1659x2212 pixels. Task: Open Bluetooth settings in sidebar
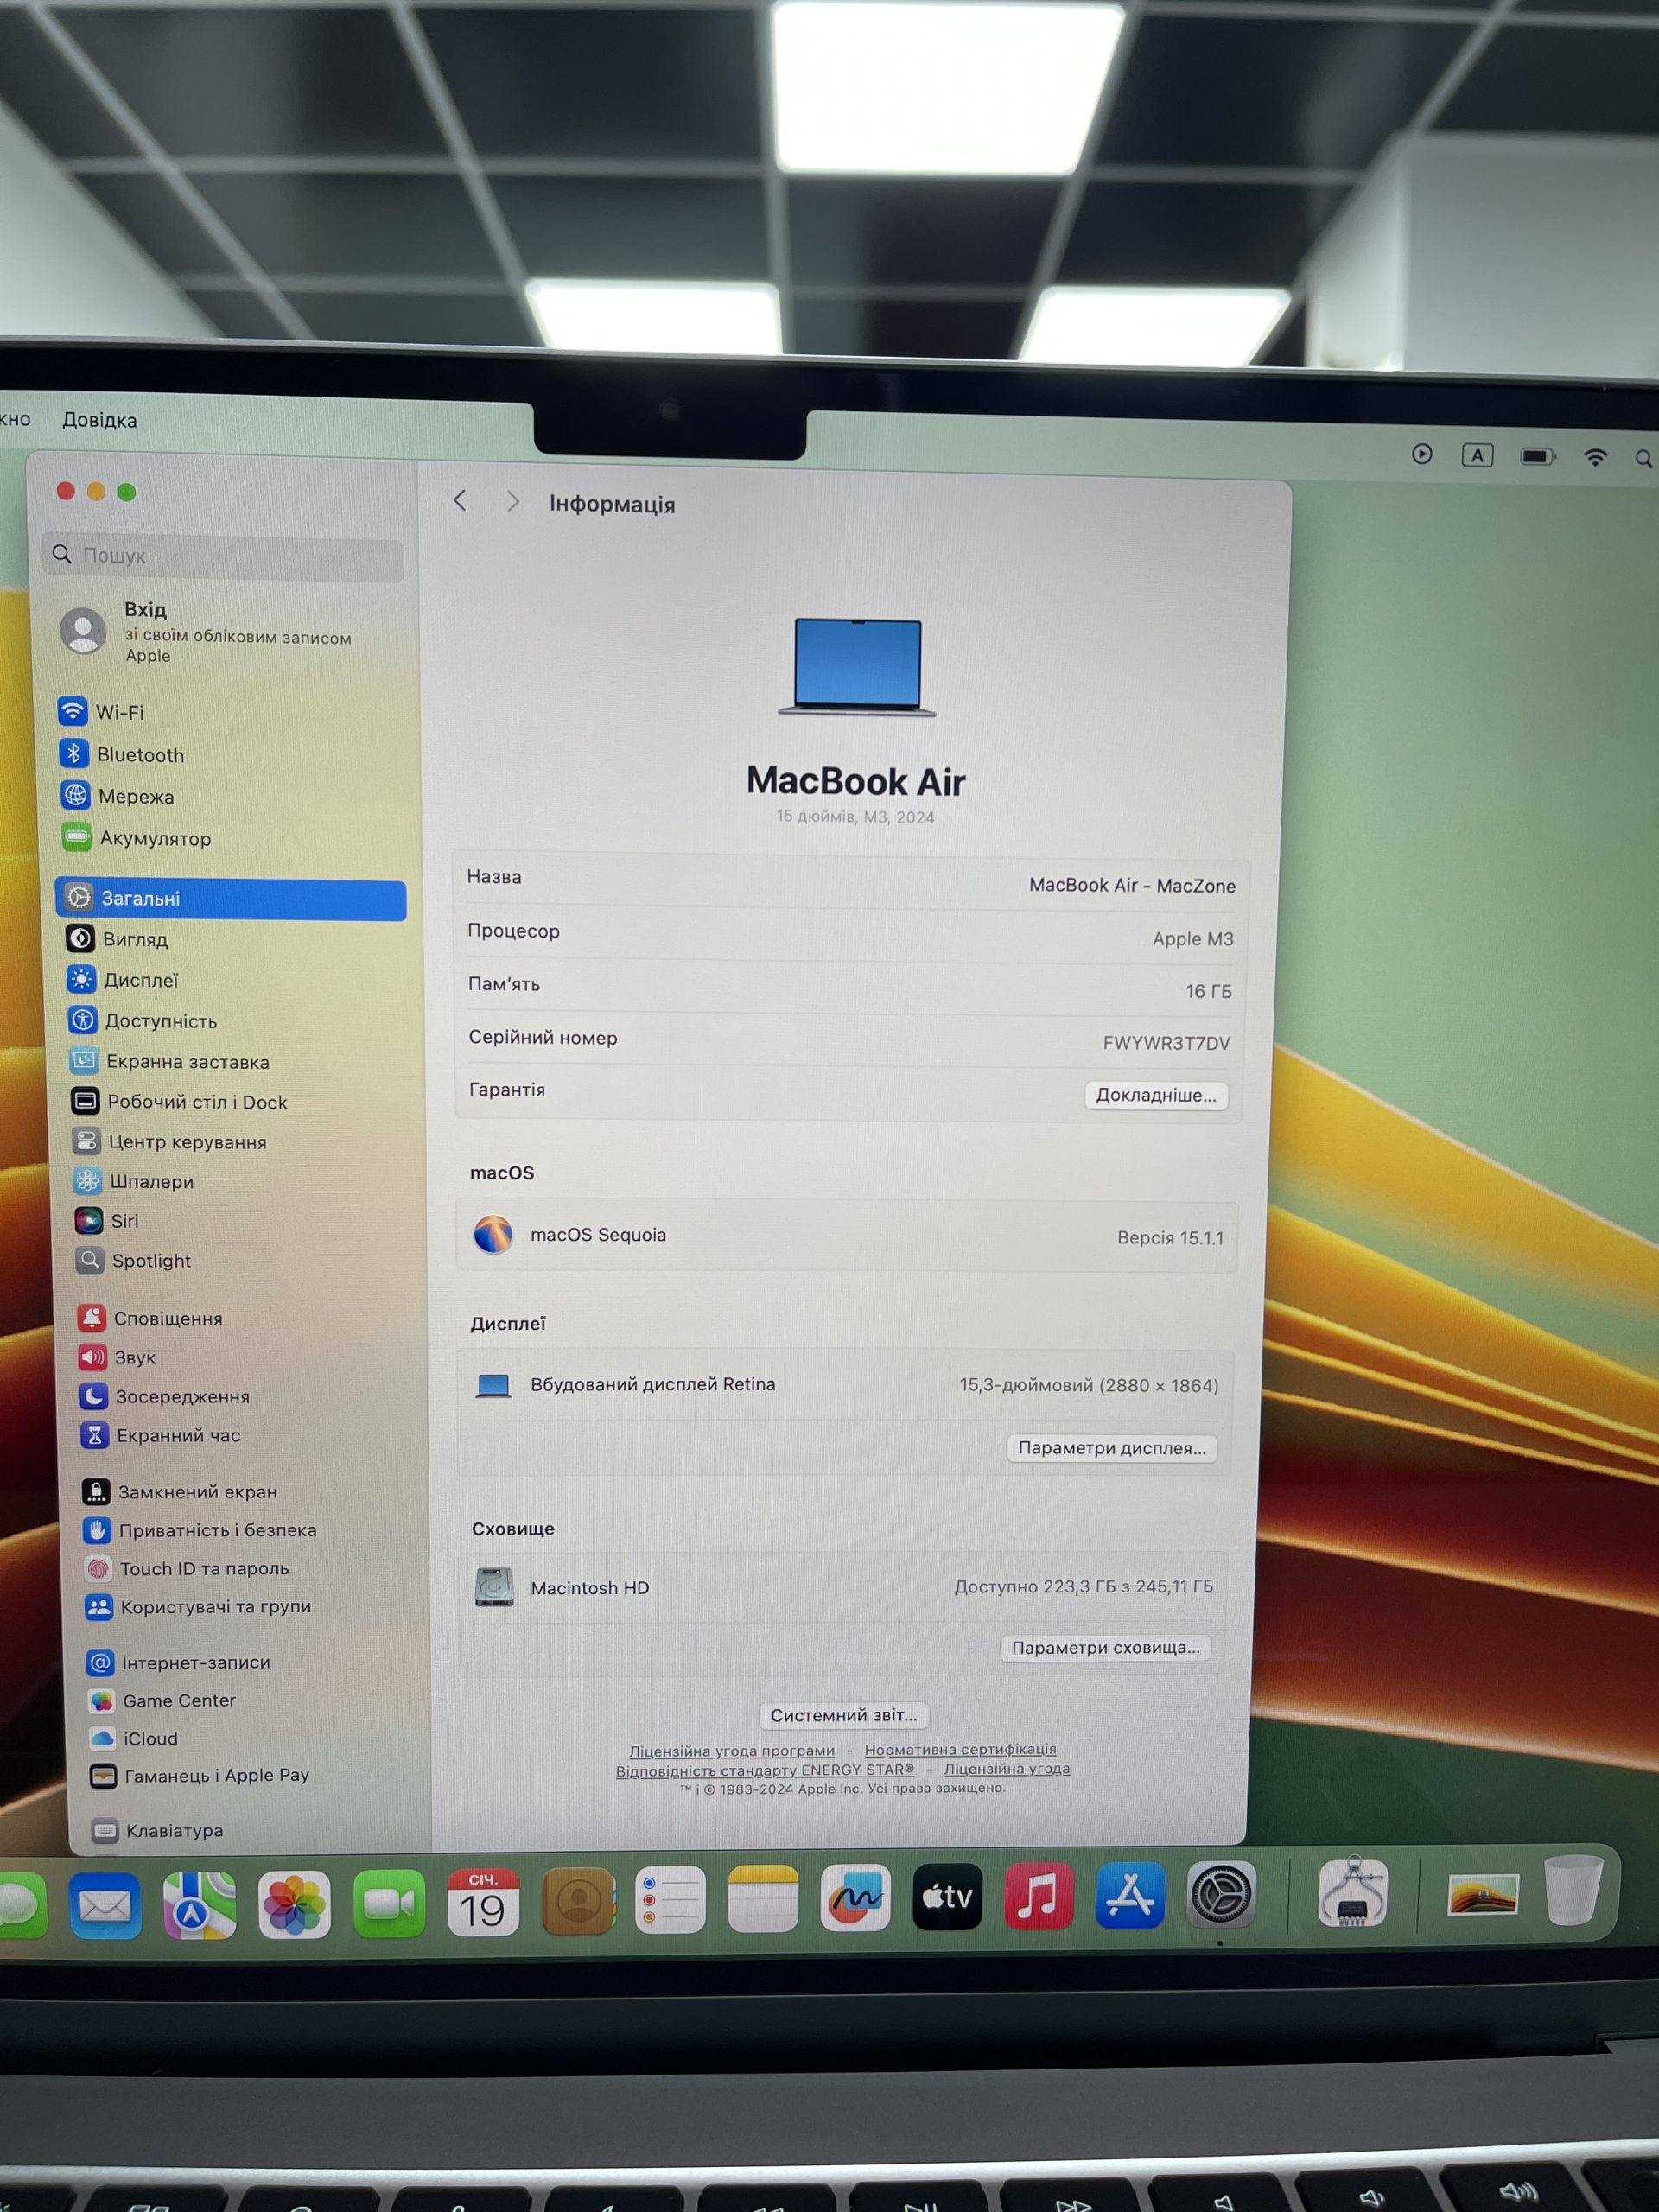click(x=121, y=754)
